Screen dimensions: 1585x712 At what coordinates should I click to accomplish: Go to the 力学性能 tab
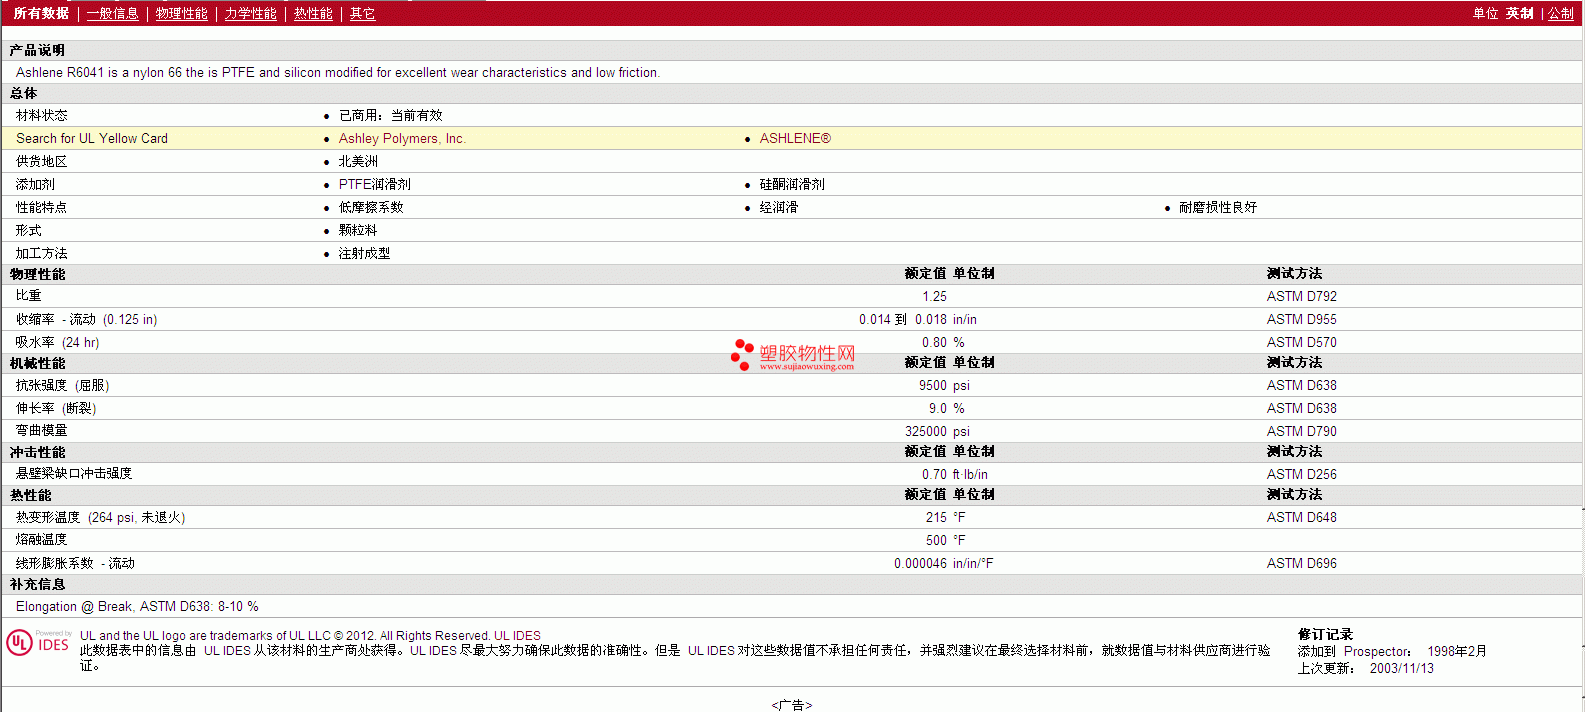tap(250, 14)
